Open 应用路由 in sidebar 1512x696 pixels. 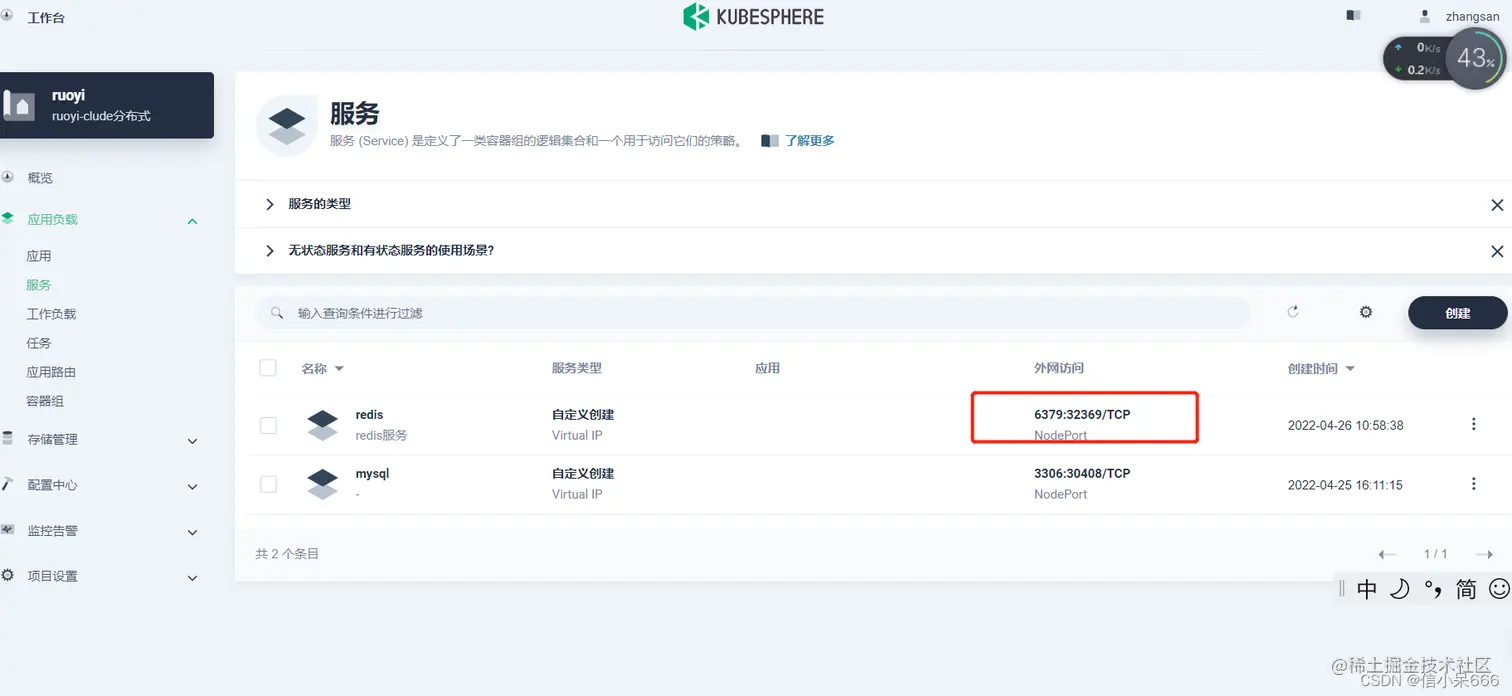pyautogui.click(x=51, y=372)
